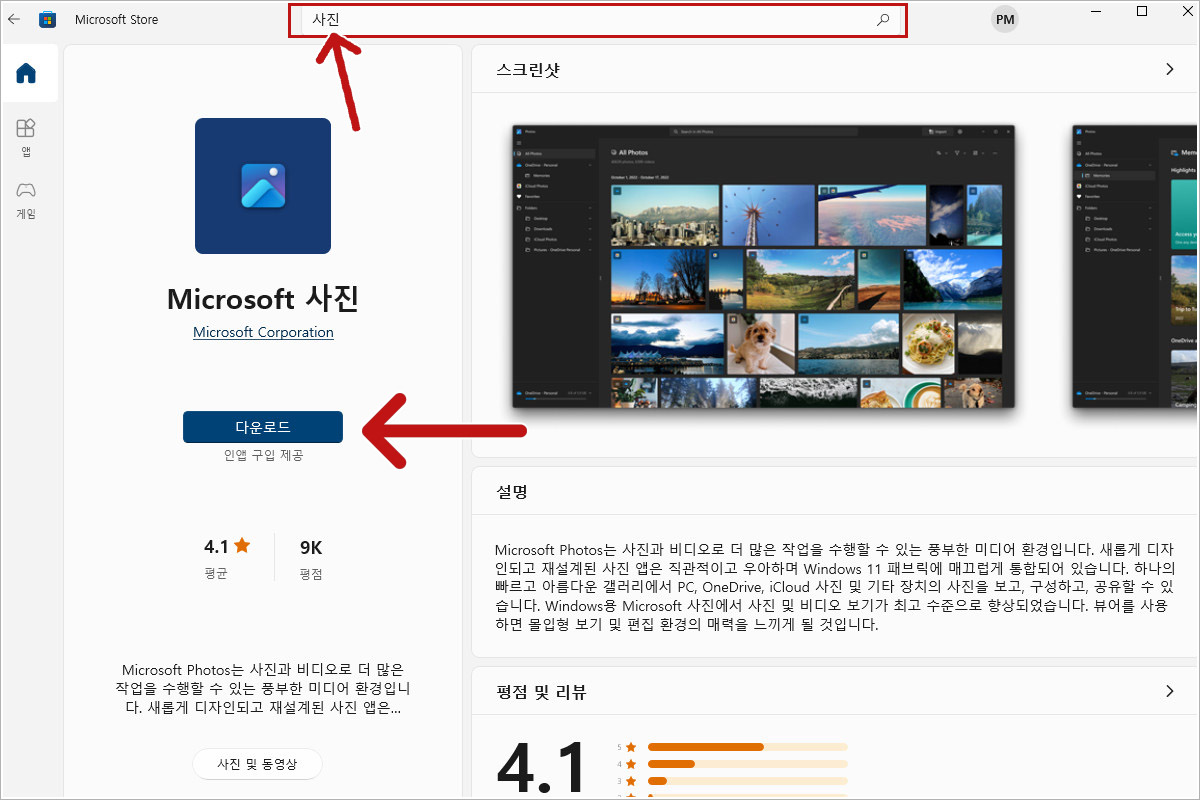This screenshot has width=1200, height=800.
Task: Click the 평점 및 리뷰 heading text
Action: point(541,692)
